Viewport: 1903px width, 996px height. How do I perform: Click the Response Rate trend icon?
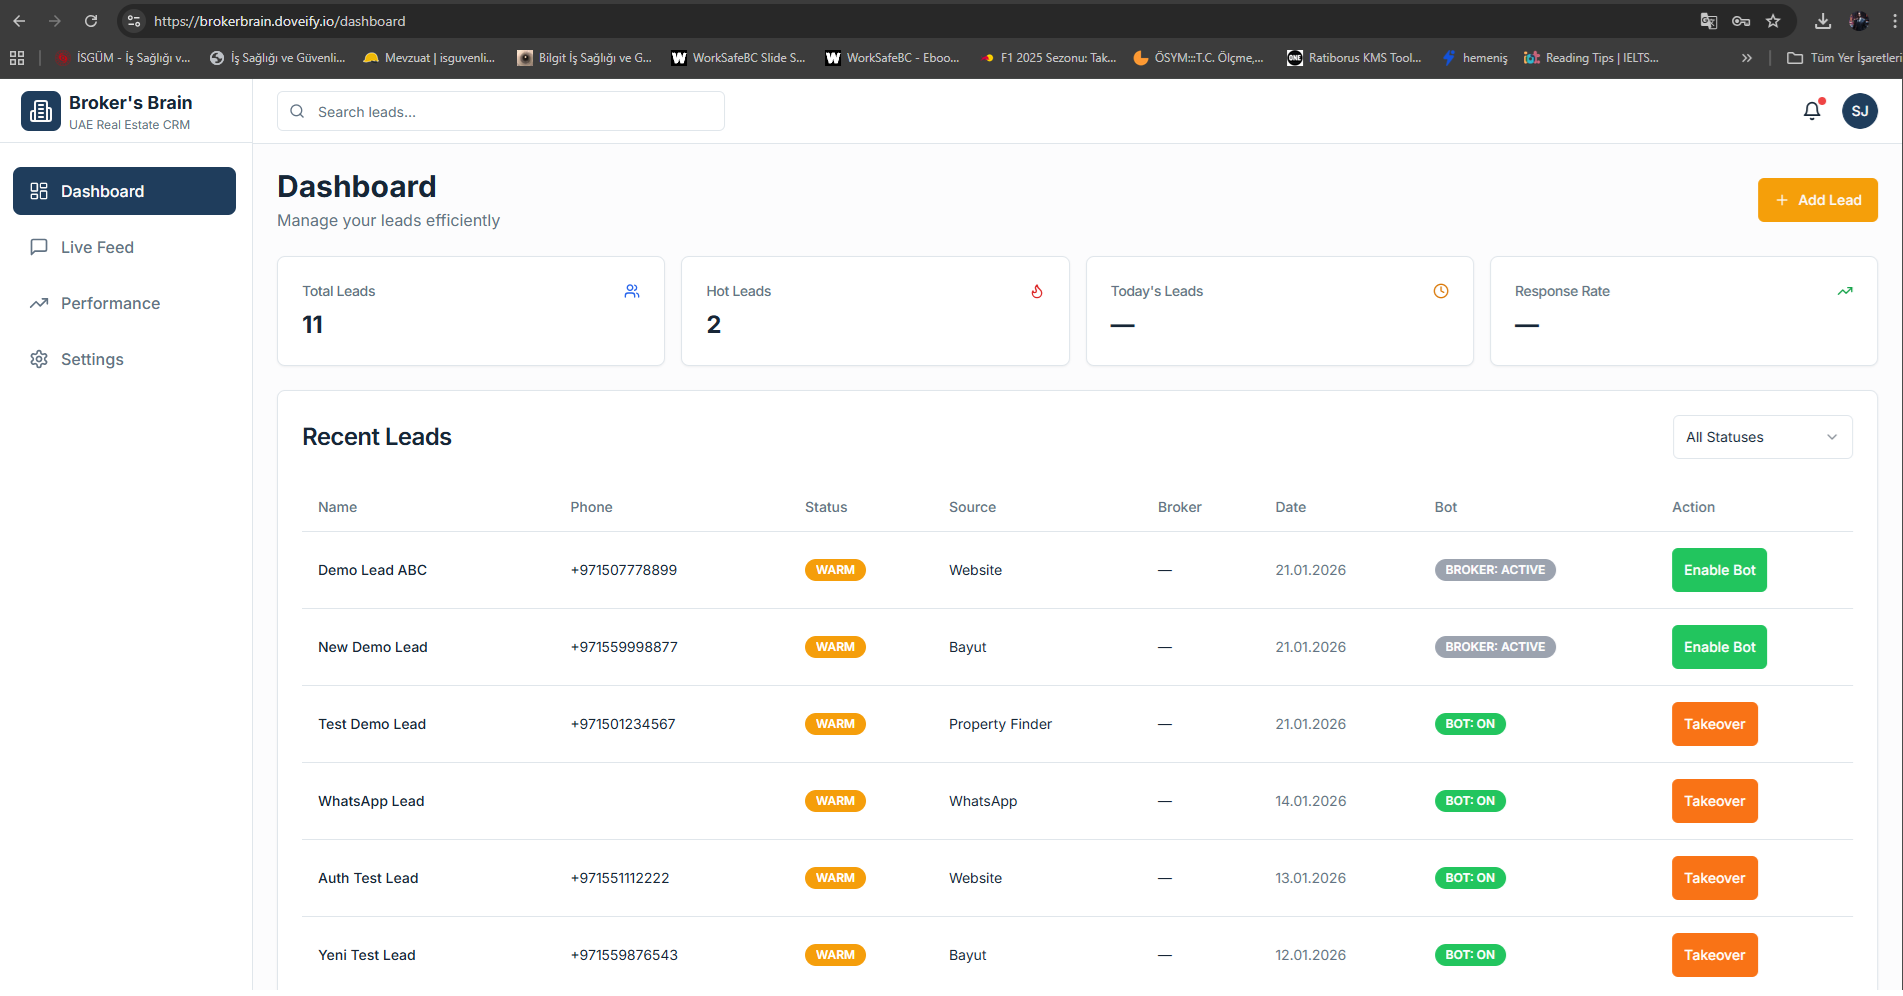[1845, 291]
